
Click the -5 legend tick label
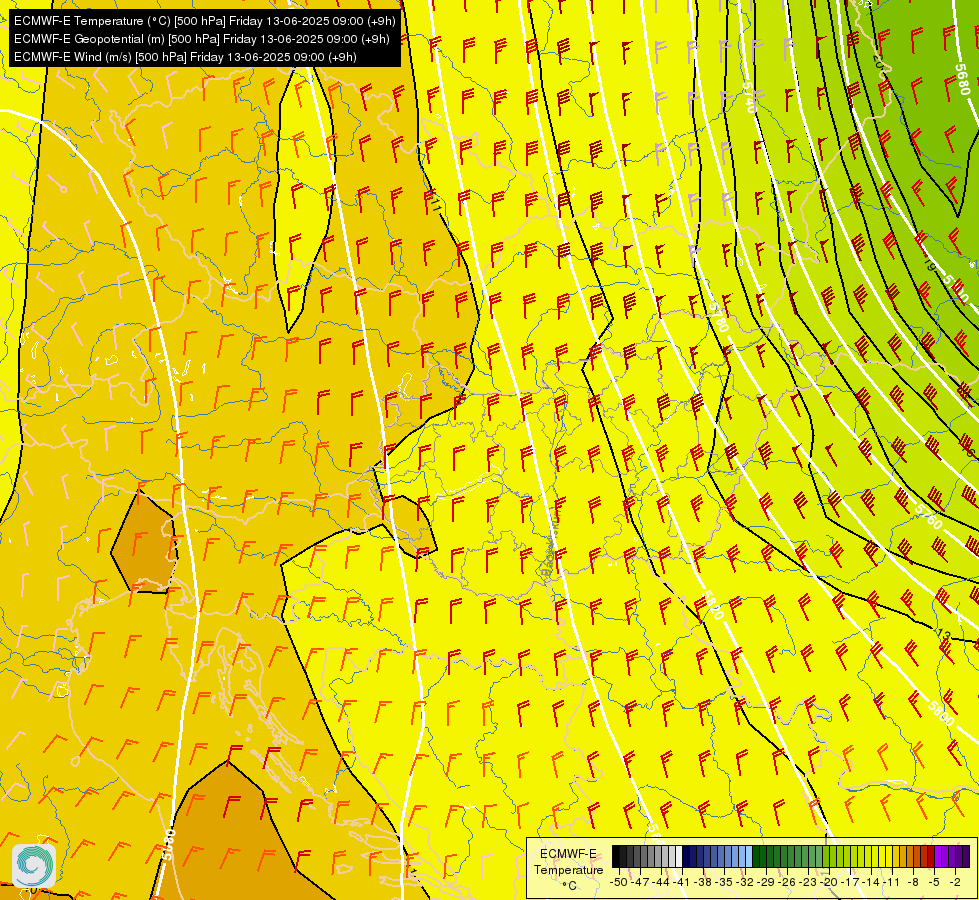[x=934, y=882]
